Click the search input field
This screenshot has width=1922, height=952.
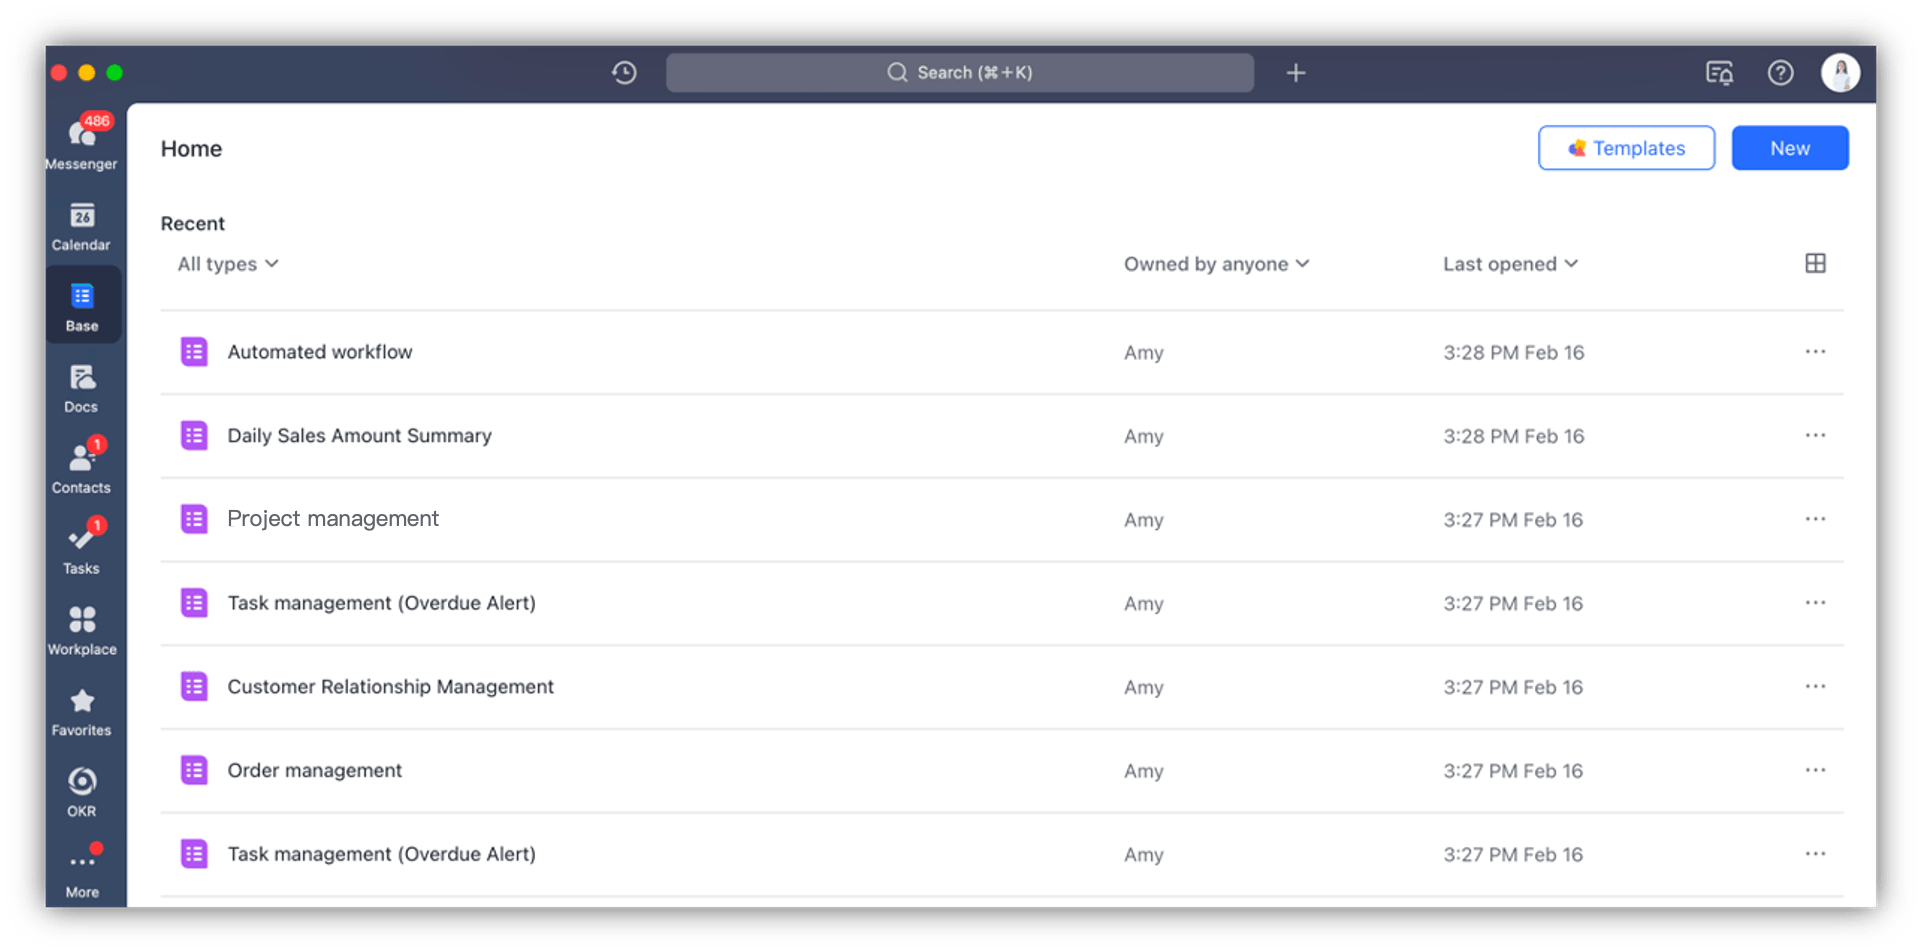[960, 72]
